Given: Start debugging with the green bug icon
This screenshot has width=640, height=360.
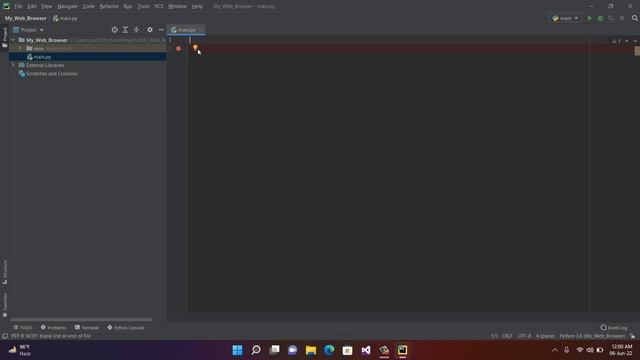Looking at the screenshot, I should click(x=600, y=18).
